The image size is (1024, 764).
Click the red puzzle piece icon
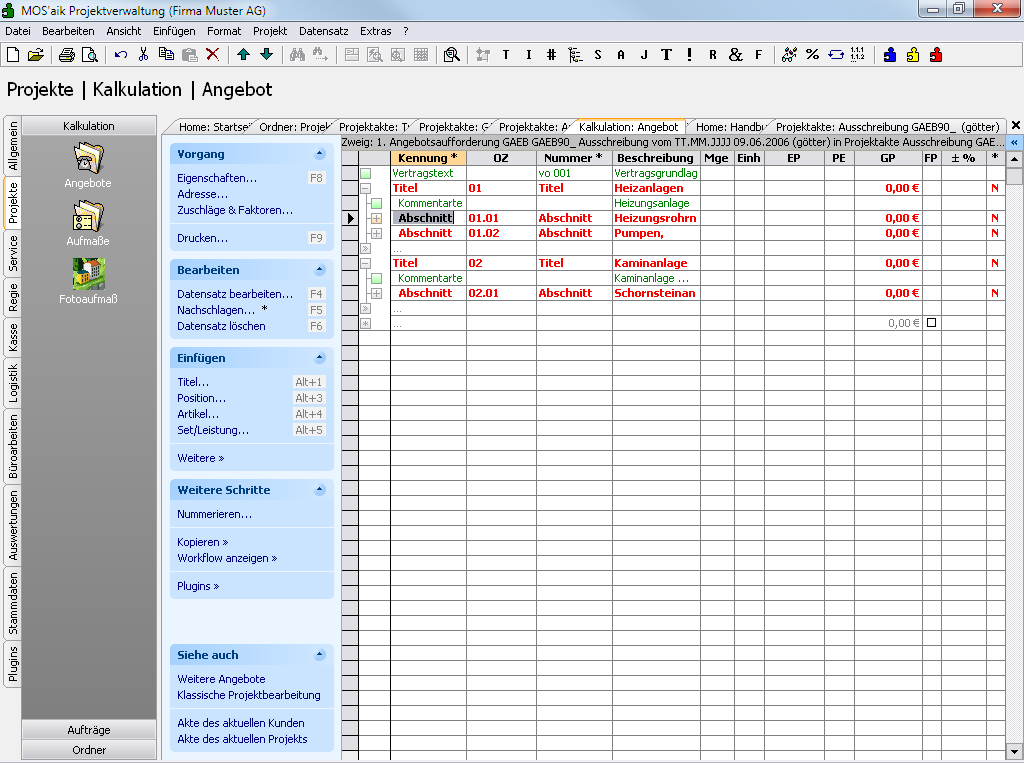coord(936,55)
